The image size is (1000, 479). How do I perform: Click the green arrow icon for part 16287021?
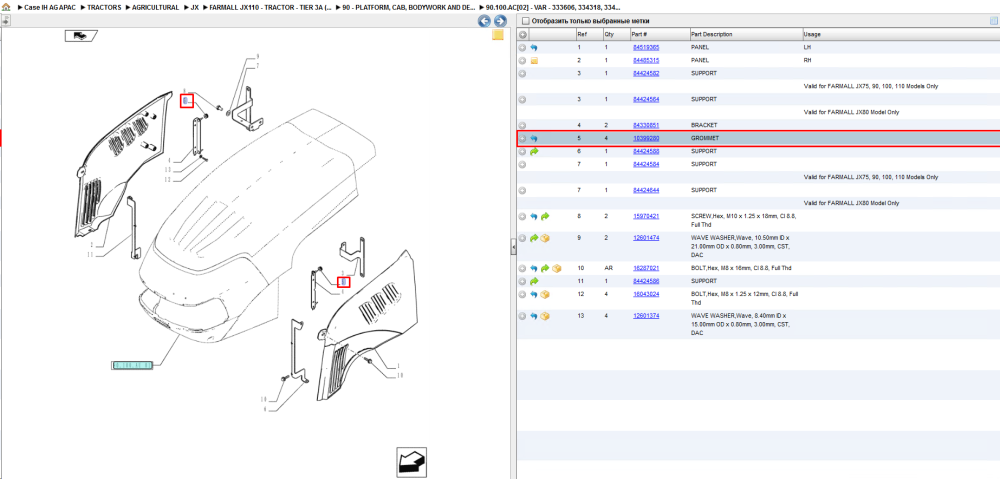545,269
